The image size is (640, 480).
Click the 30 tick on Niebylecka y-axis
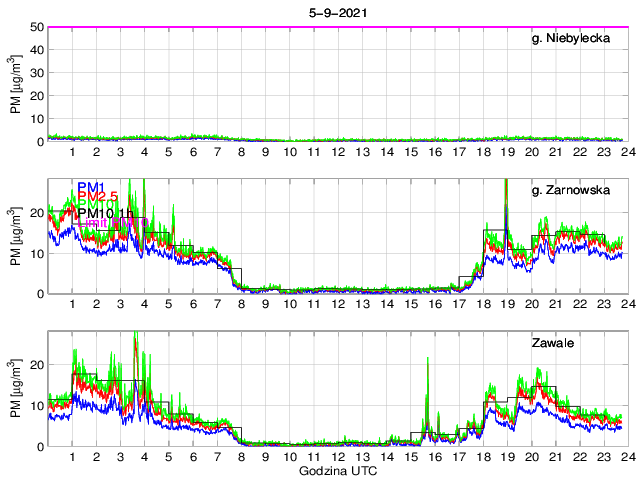tap(37, 73)
